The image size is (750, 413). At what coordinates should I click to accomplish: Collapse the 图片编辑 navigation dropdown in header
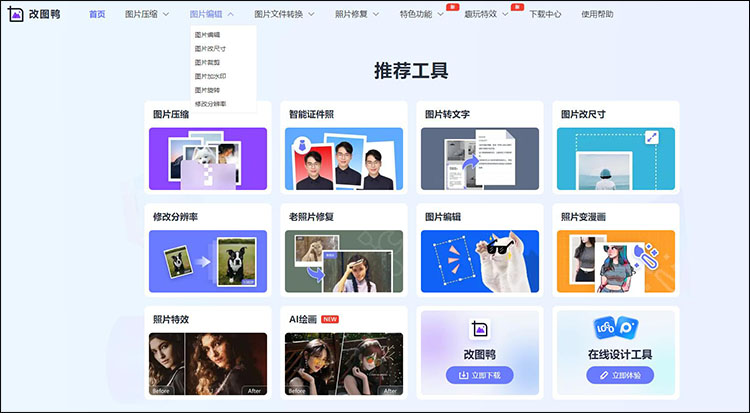point(211,14)
